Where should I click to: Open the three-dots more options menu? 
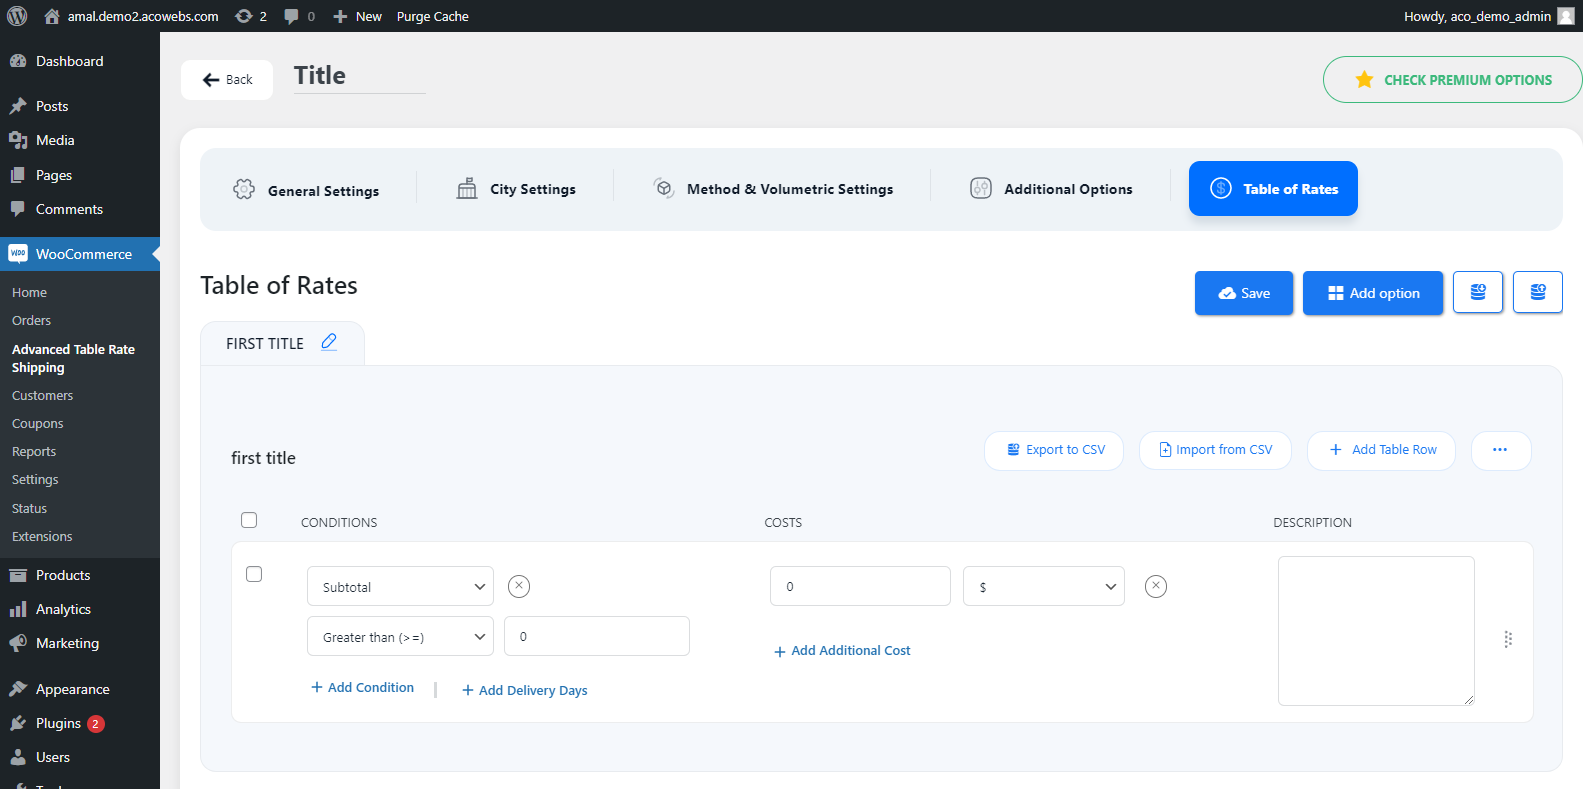click(1501, 450)
